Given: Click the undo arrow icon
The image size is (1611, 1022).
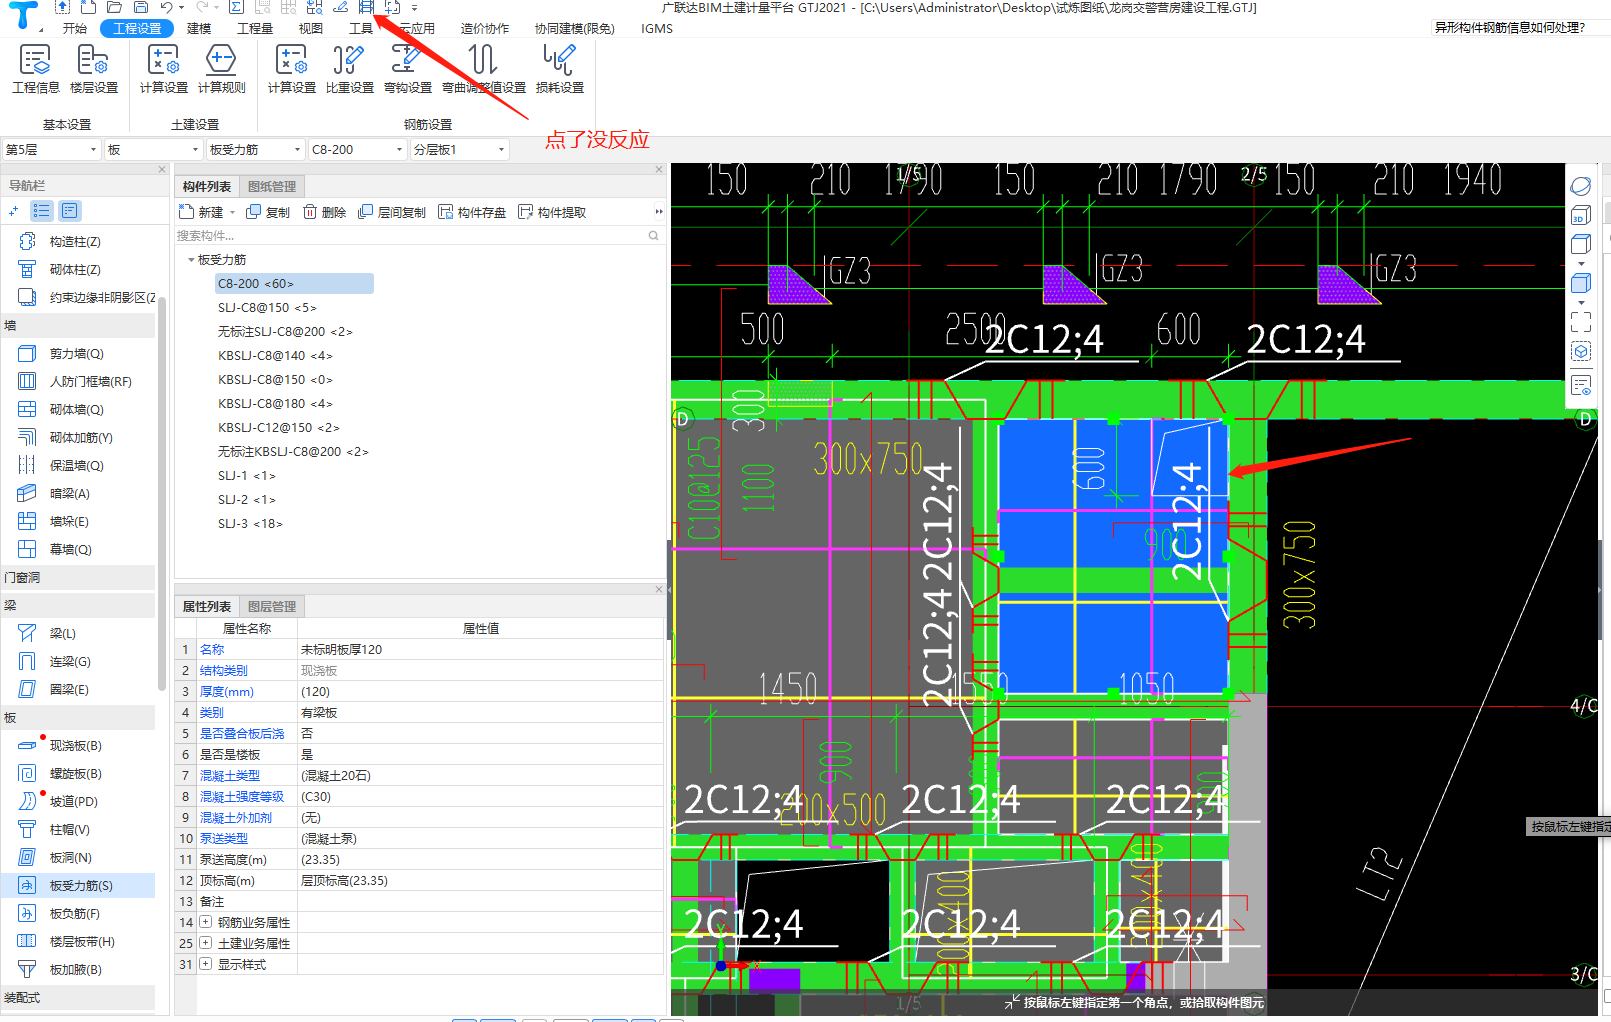Looking at the screenshot, I should pyautogui.click(x=166, y=7).
